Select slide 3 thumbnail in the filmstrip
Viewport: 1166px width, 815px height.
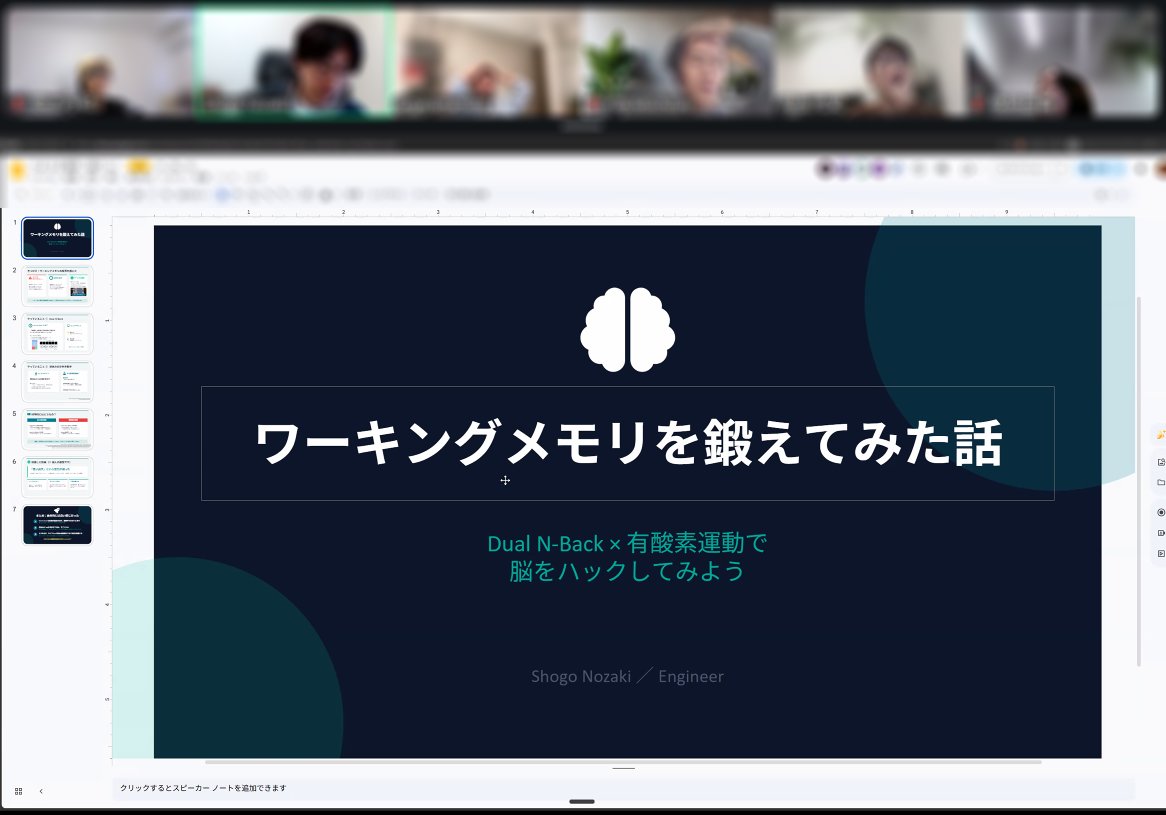(x=57, y=333)
